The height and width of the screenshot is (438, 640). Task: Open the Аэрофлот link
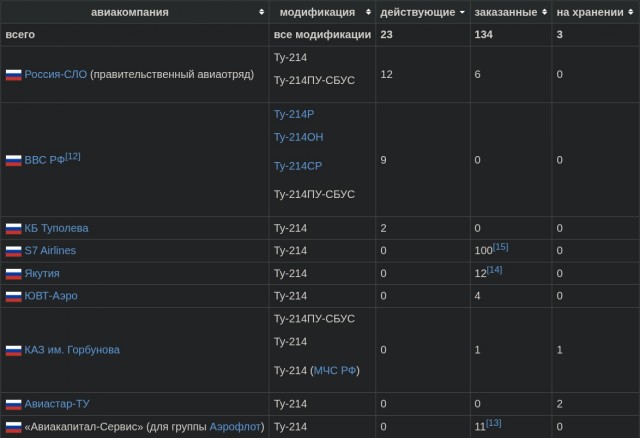pos(235,427)
